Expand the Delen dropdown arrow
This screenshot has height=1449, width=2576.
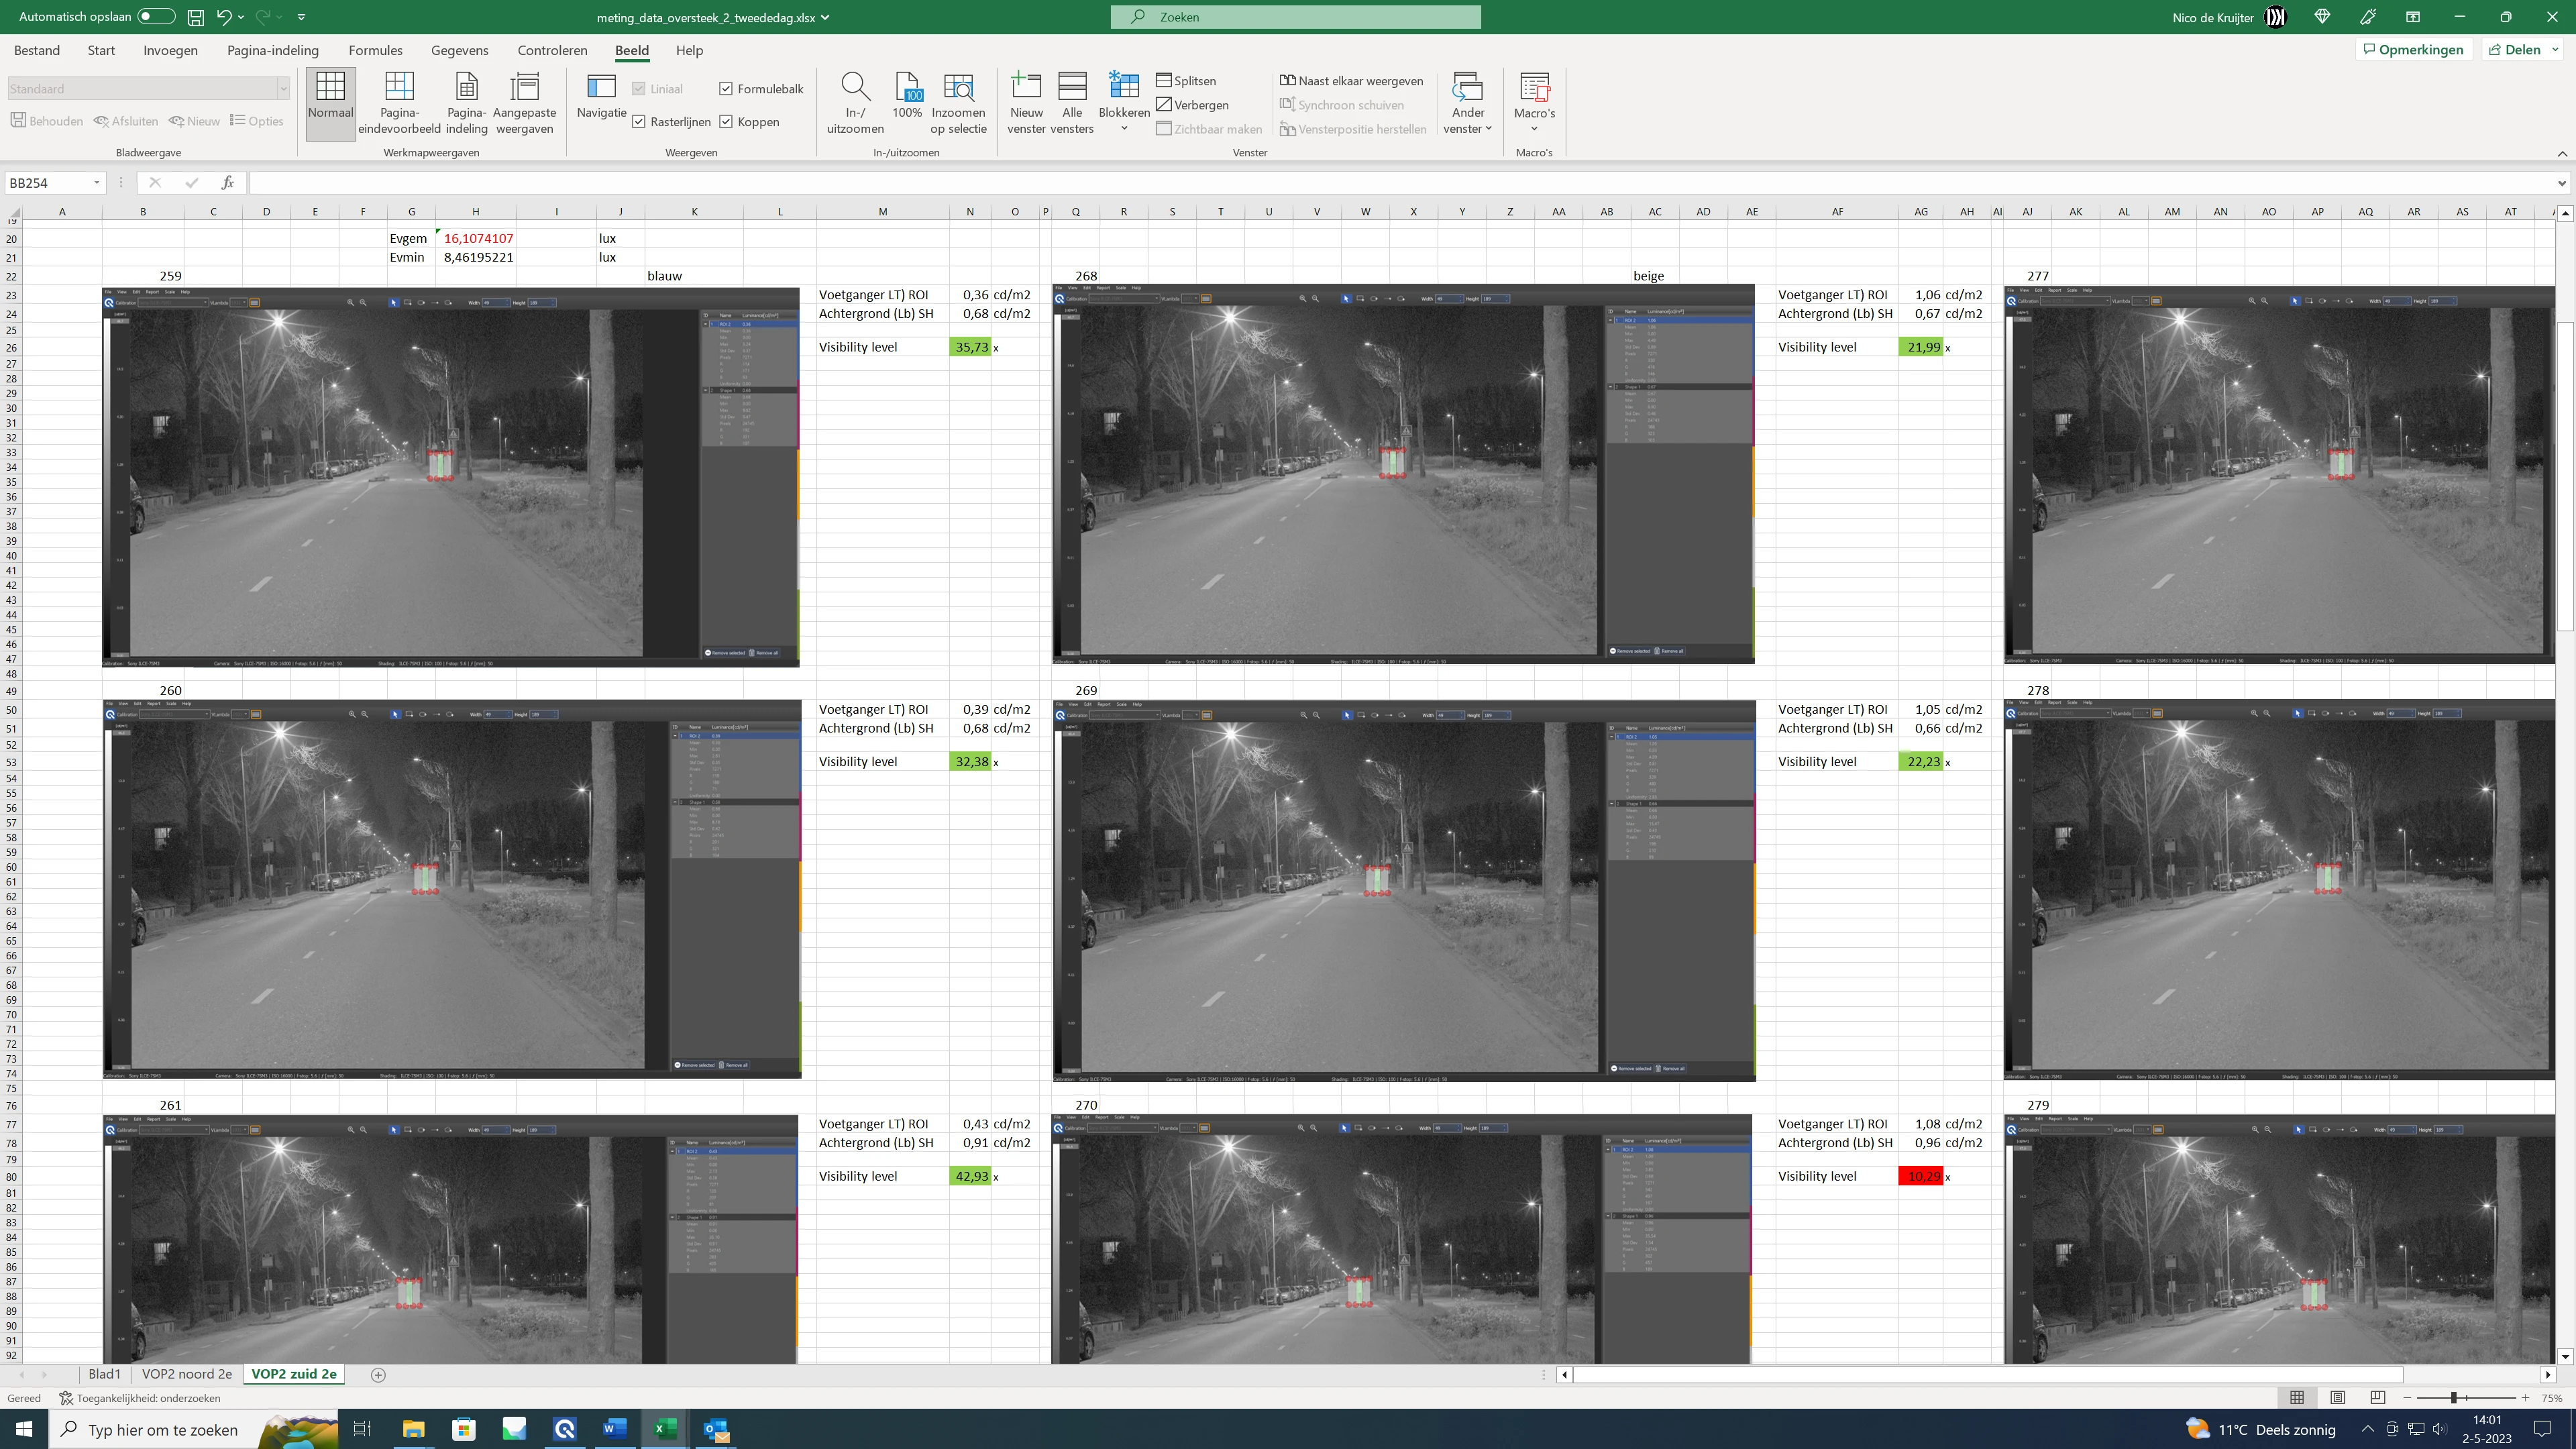pos(2555,50)
